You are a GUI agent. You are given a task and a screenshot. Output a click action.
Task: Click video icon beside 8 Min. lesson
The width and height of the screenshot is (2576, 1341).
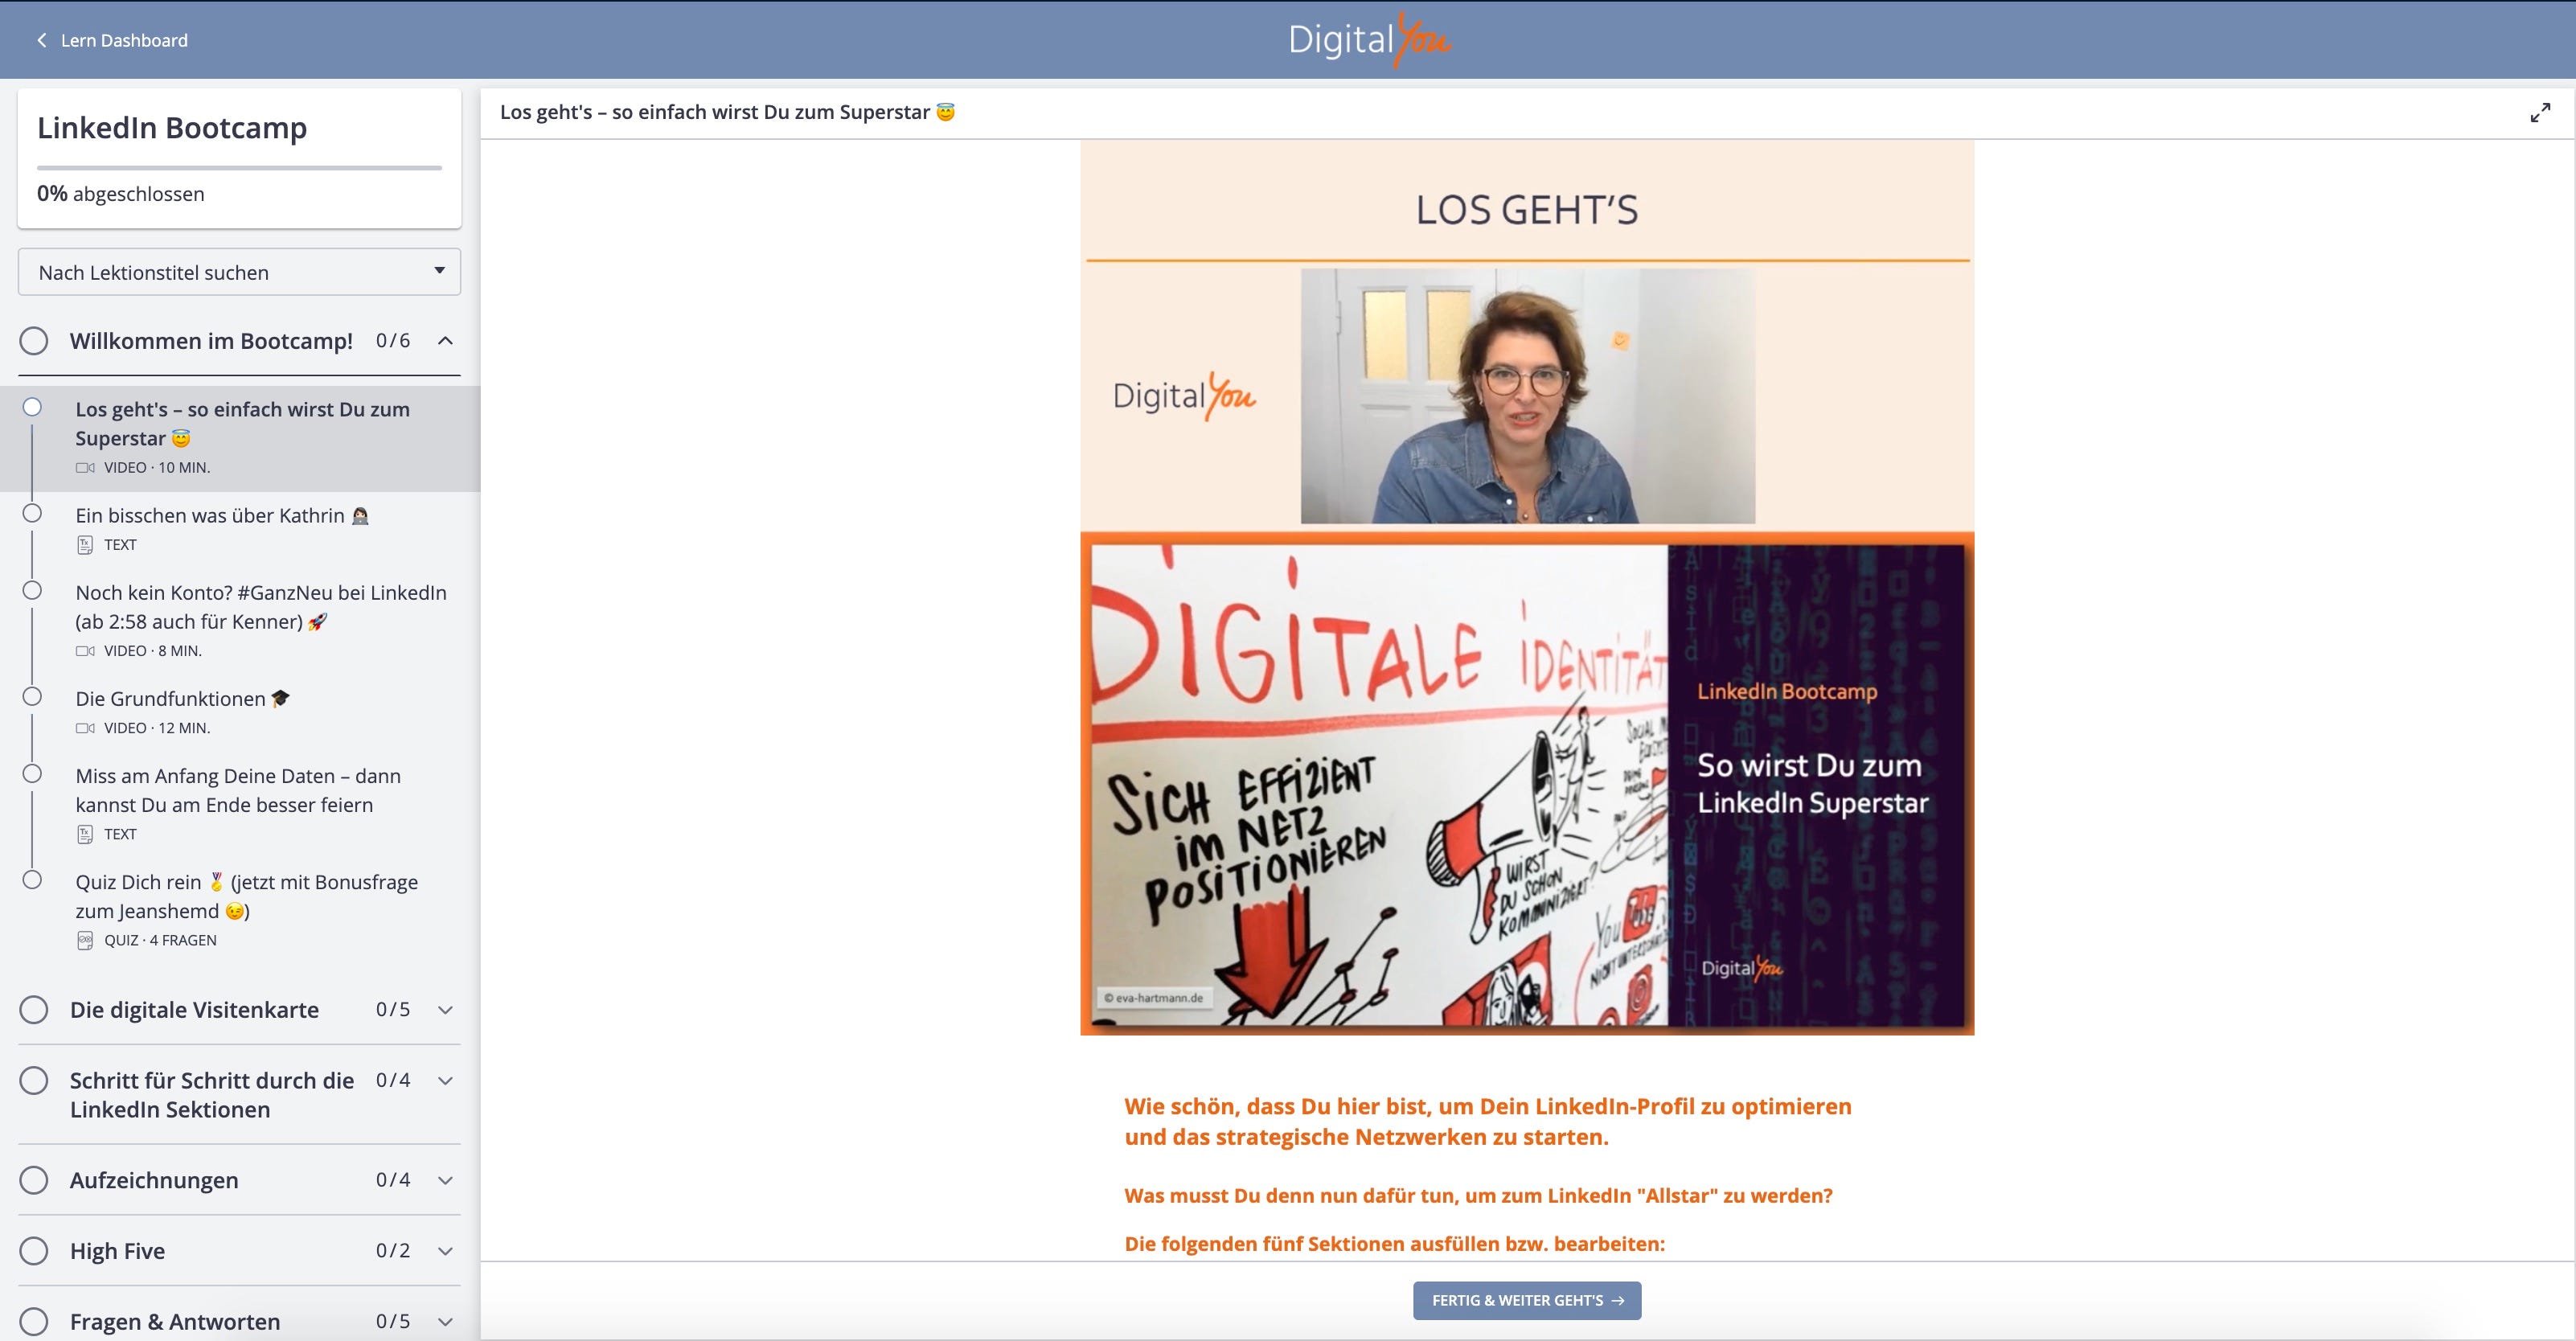click(85, 651)
